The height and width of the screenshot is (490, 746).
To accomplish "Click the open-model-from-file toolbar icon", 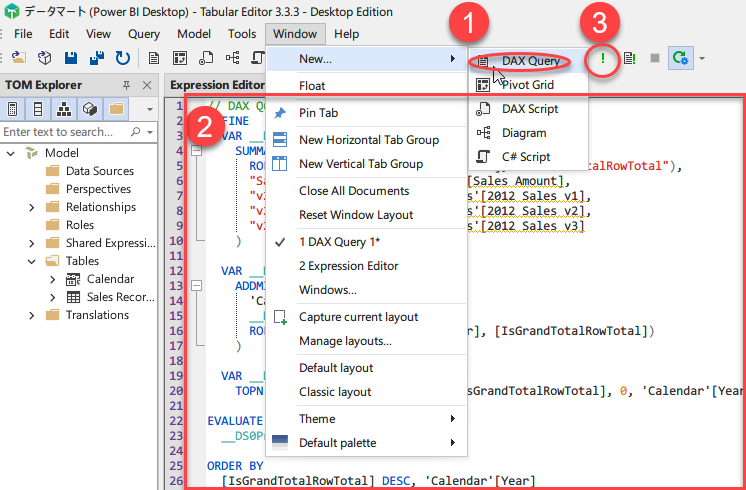I will tap(19, 58).
